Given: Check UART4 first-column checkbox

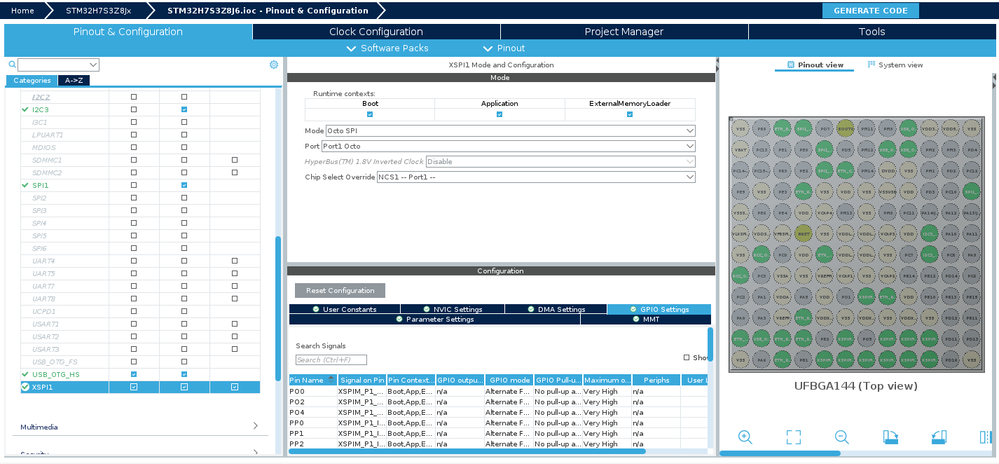Looking at the screenshot, I should coord(134,261).
